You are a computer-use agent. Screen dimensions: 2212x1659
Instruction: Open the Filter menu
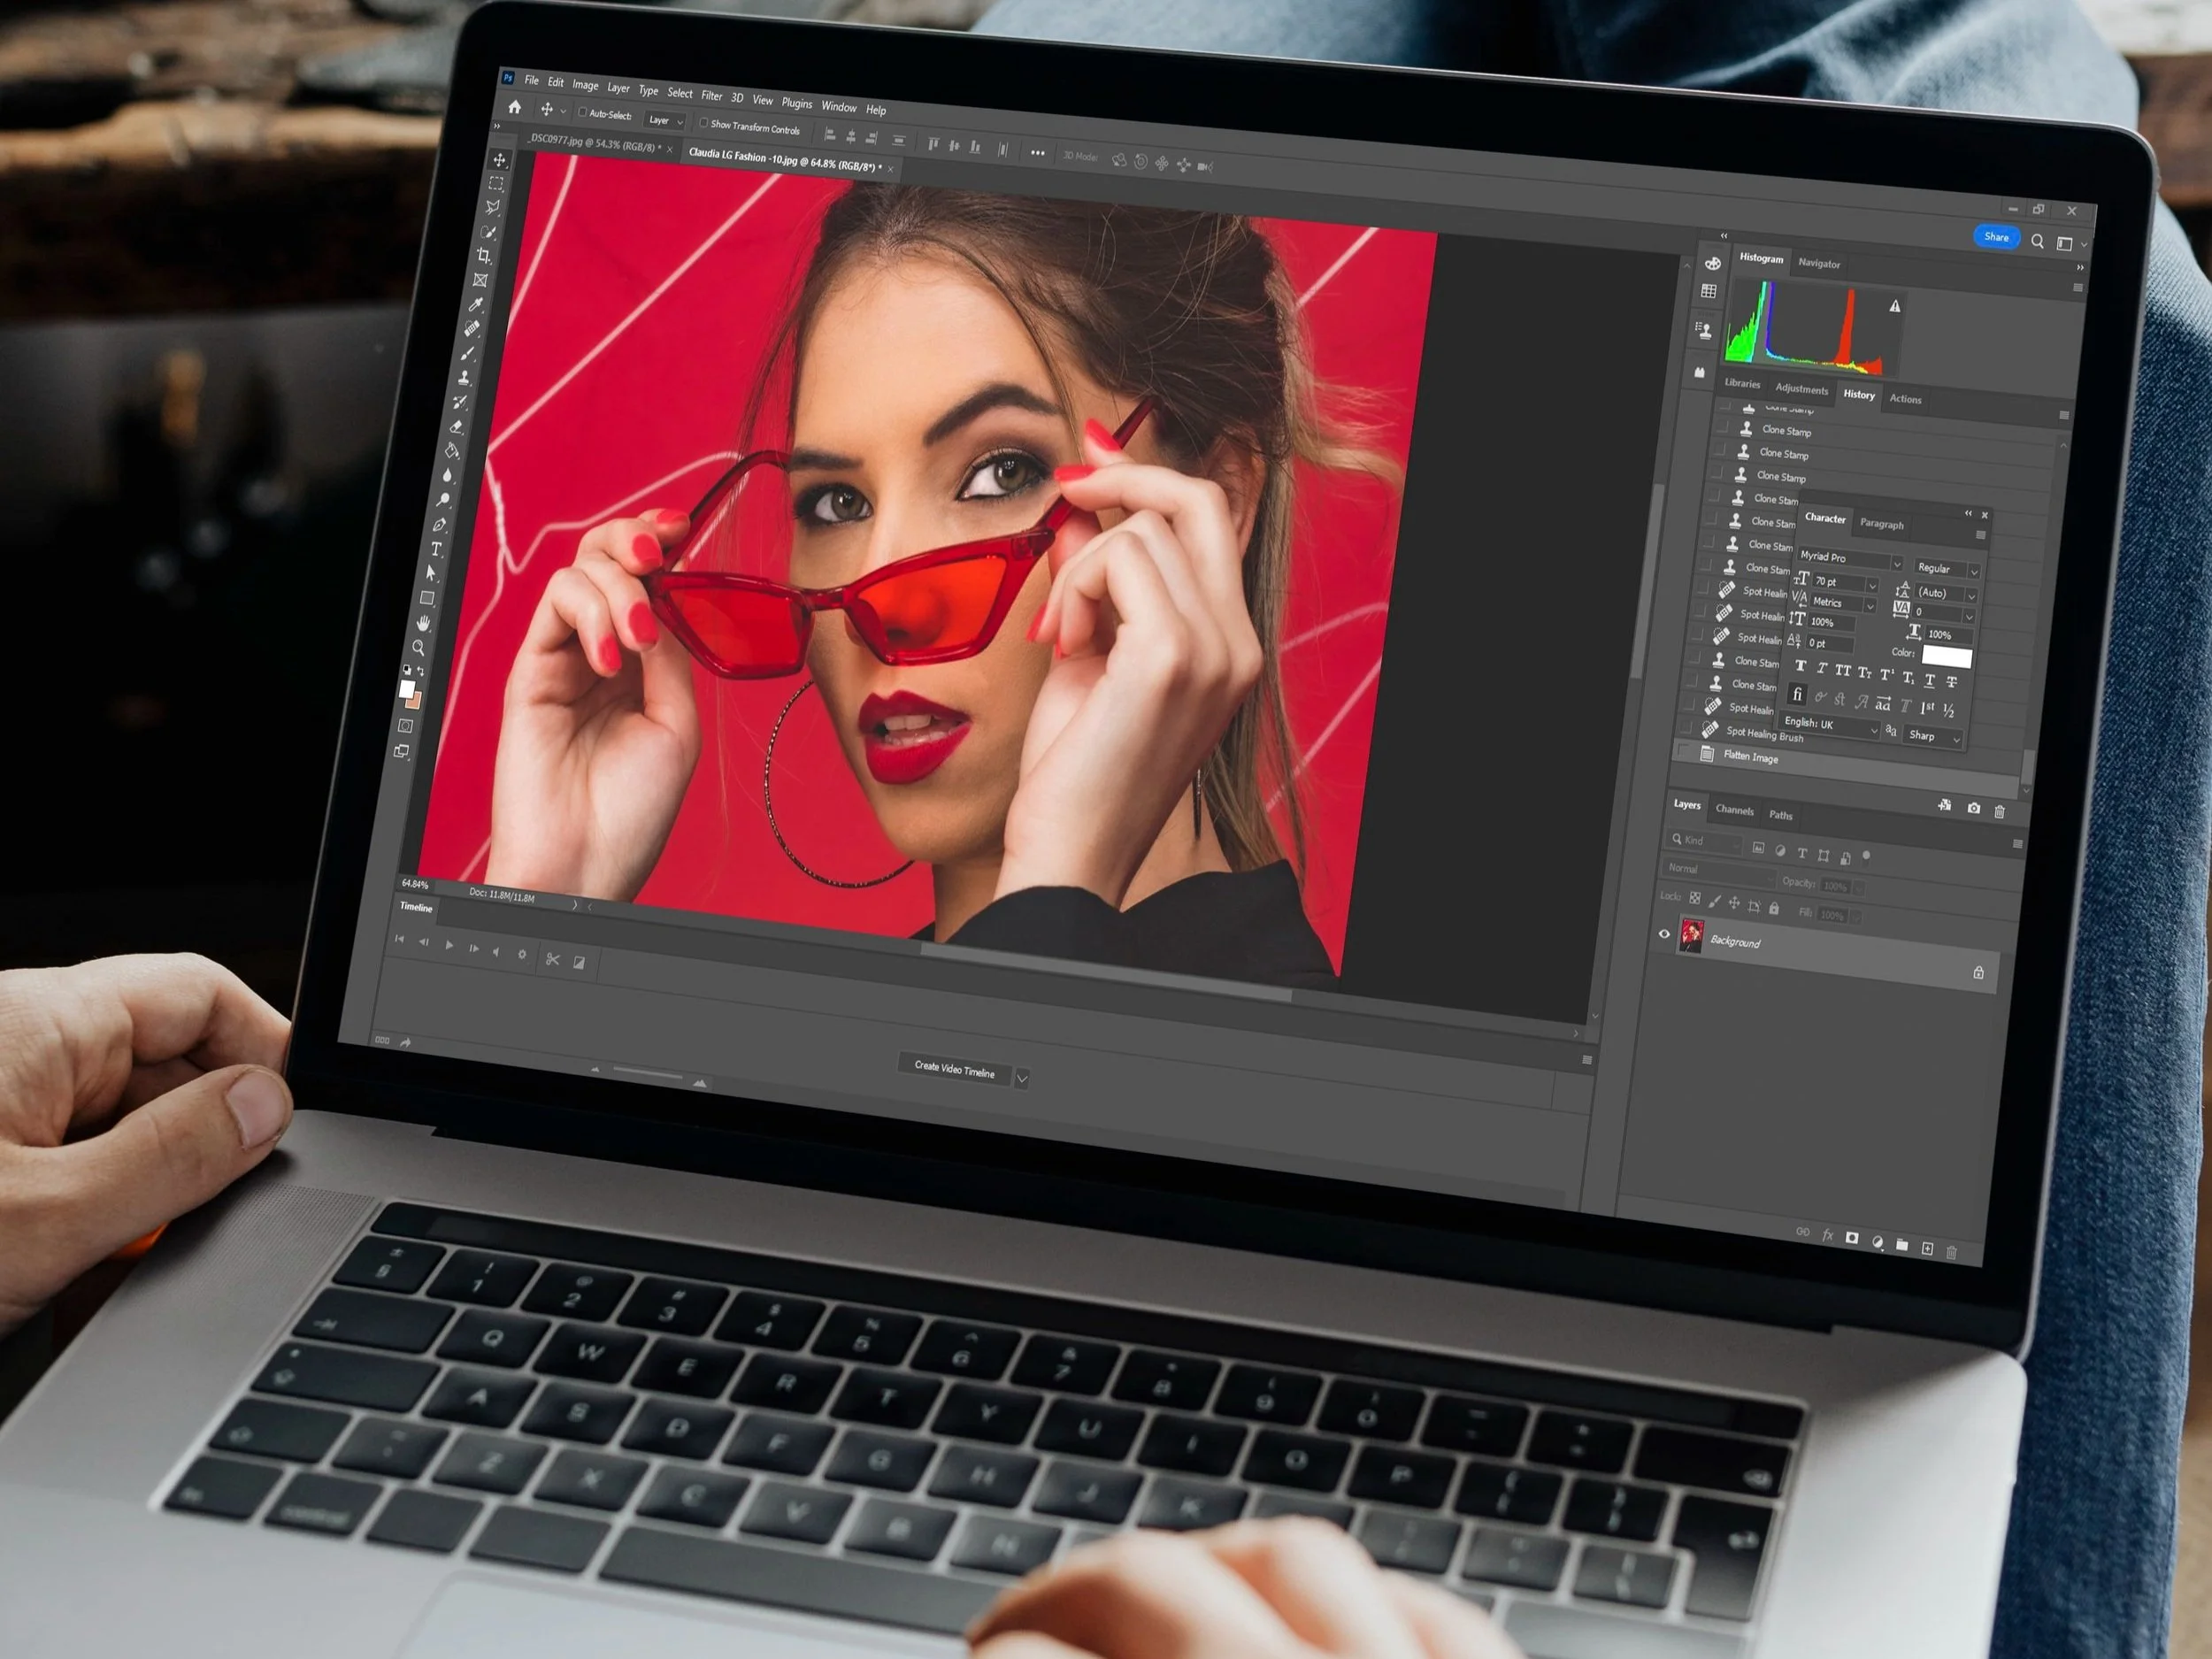712,96
